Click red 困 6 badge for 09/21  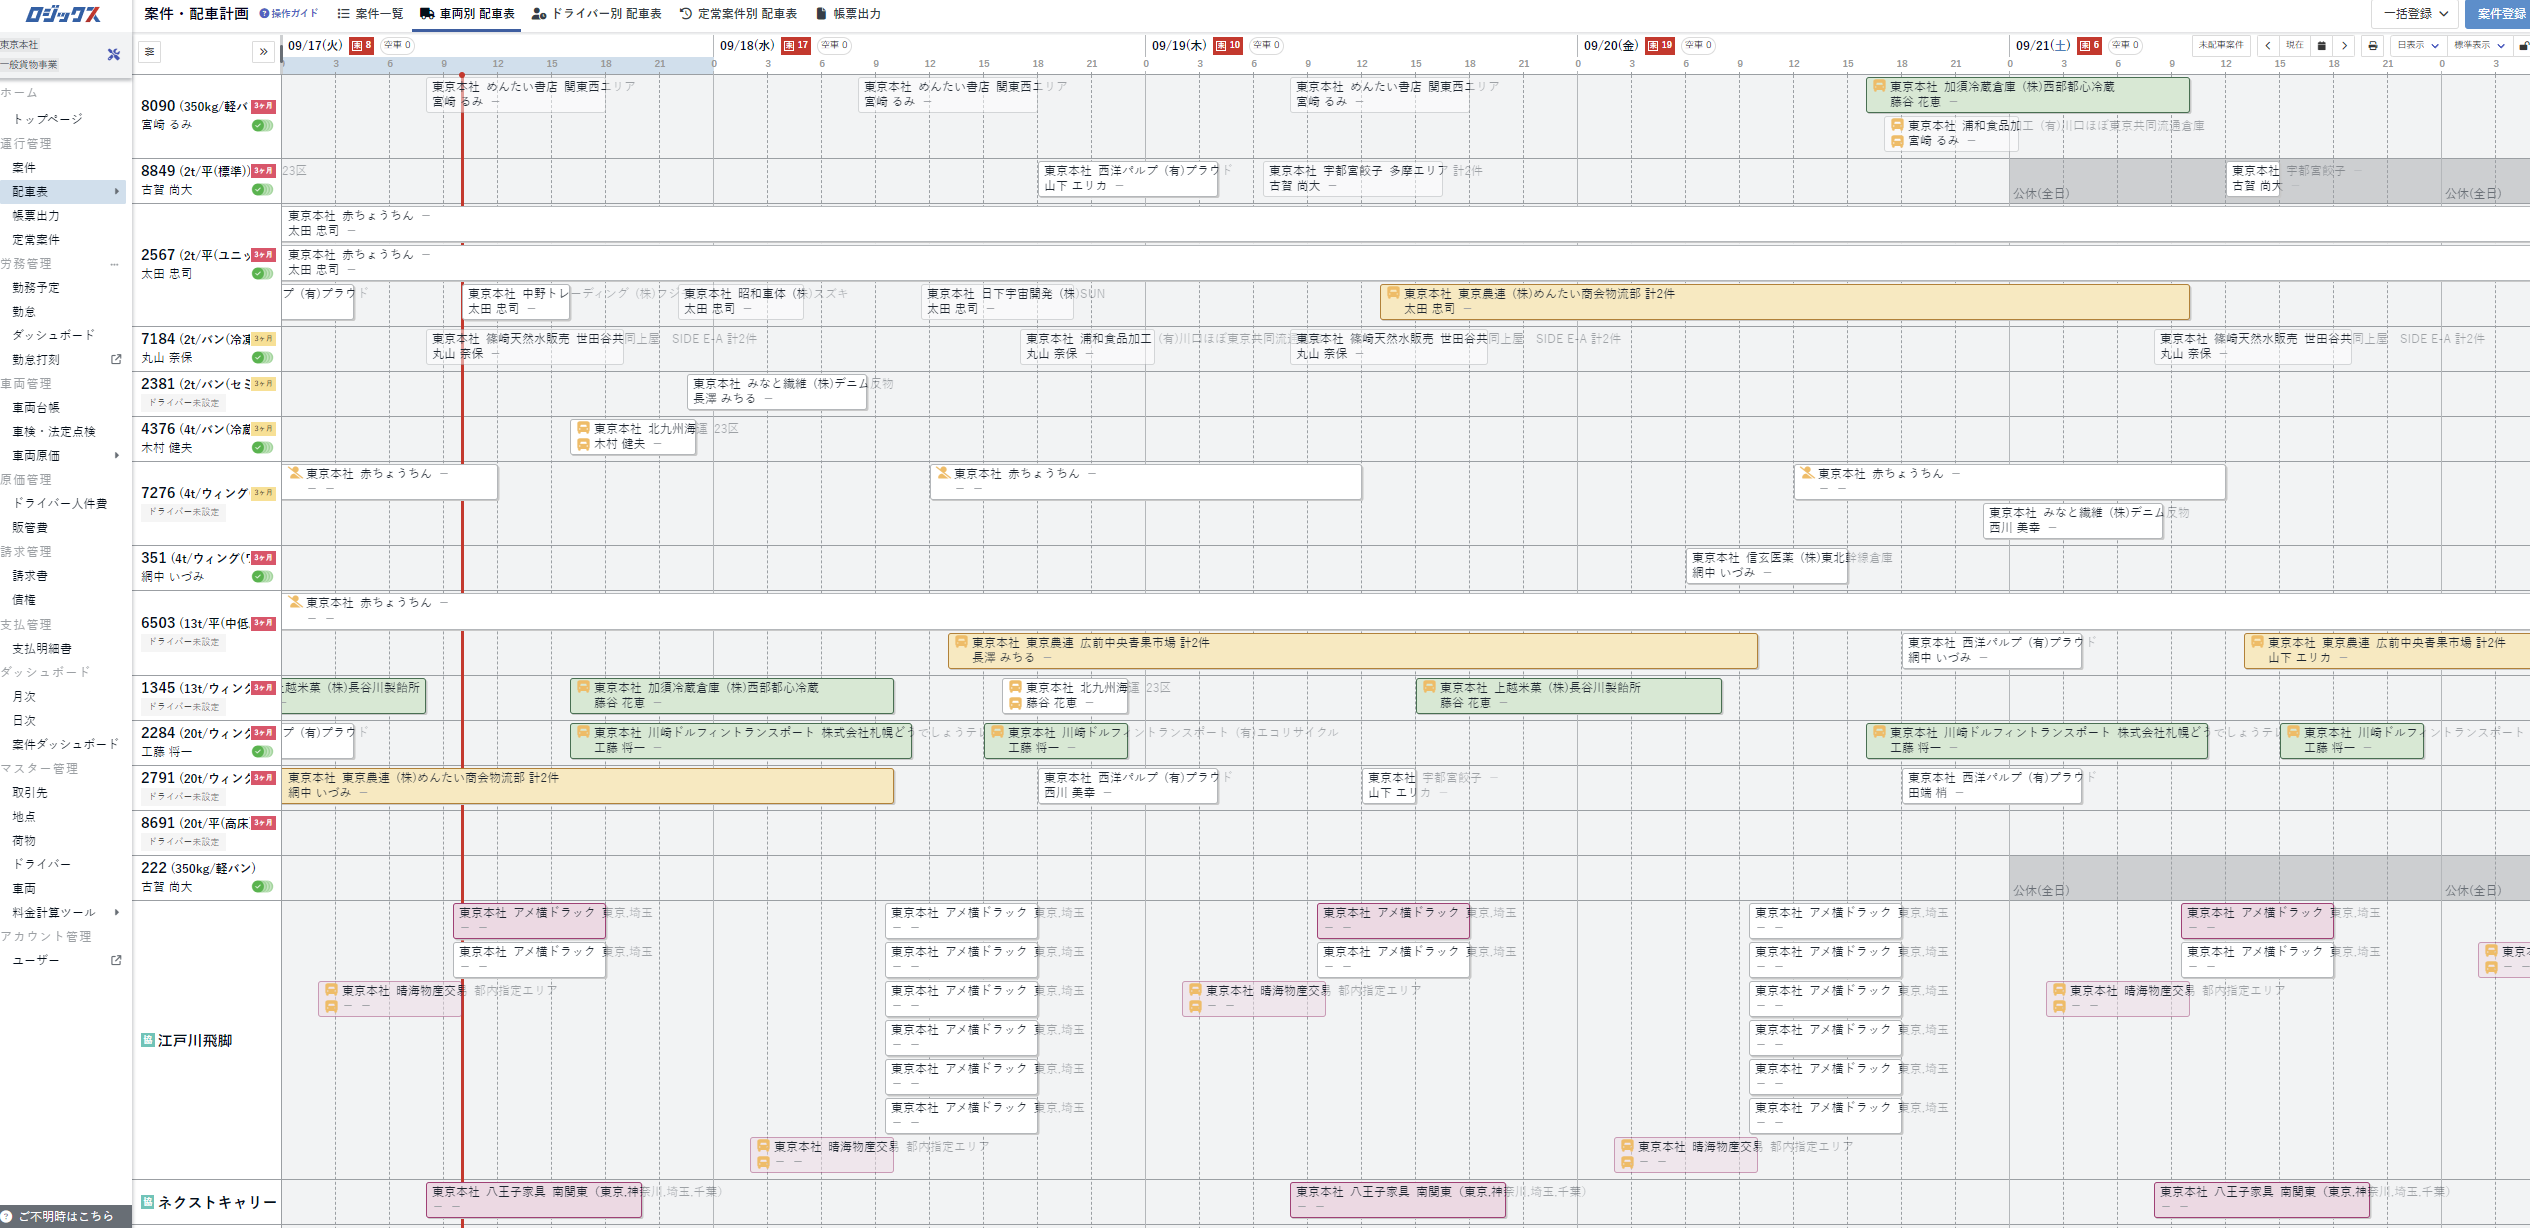tap(2090, 45)
